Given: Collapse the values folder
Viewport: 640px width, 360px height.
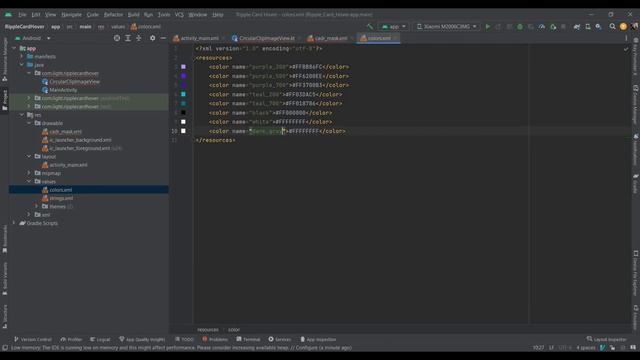Looking at the screenshot, I should coord(29,181).
